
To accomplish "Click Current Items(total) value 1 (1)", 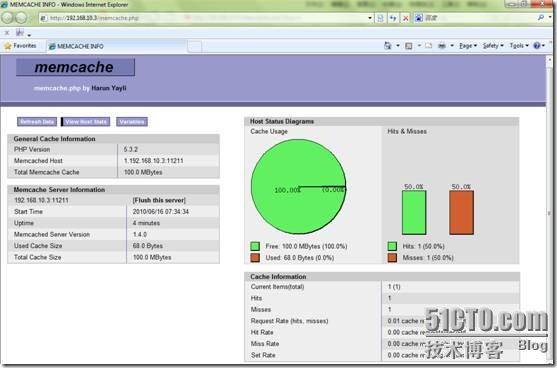I will pos(394,287).
